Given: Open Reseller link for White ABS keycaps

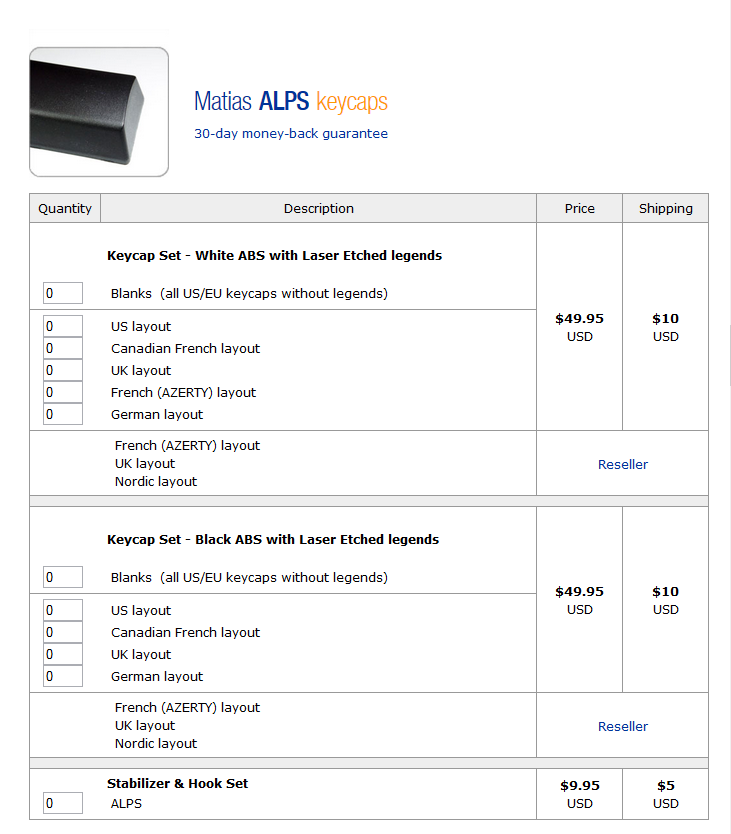Looking at the screenshot, I should tap(622, 464).
